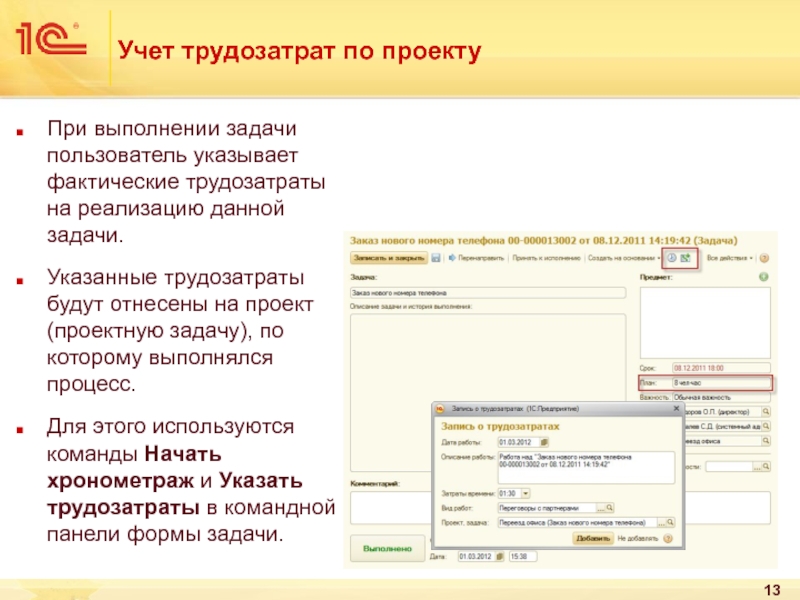800x600 pixels.
Task: Click the Предмет white box
Action: pos(705,323)
